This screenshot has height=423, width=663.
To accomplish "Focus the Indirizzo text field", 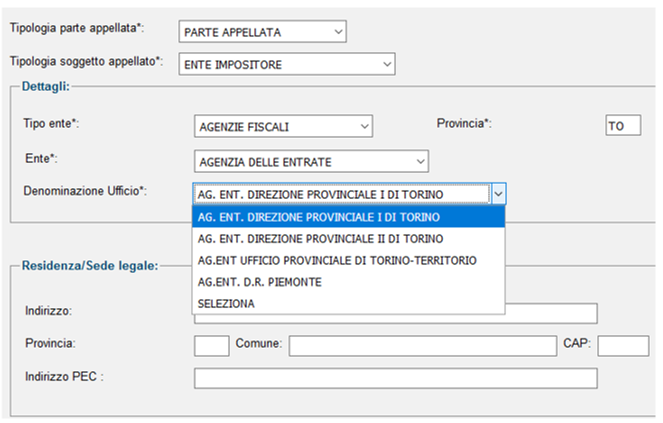I will (x=551, y=314).
